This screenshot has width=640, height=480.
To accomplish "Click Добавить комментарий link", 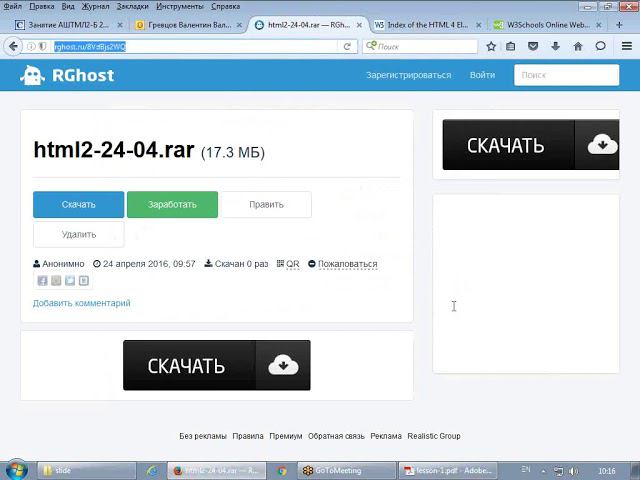I will tap(82, 303).
